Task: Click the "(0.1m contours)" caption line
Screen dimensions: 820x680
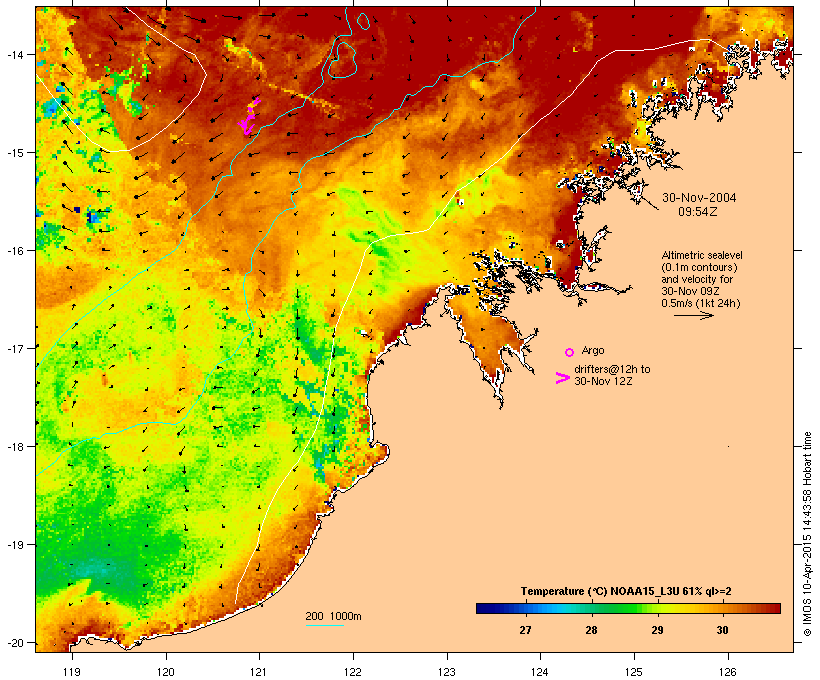Action: [x=699, y=267]
